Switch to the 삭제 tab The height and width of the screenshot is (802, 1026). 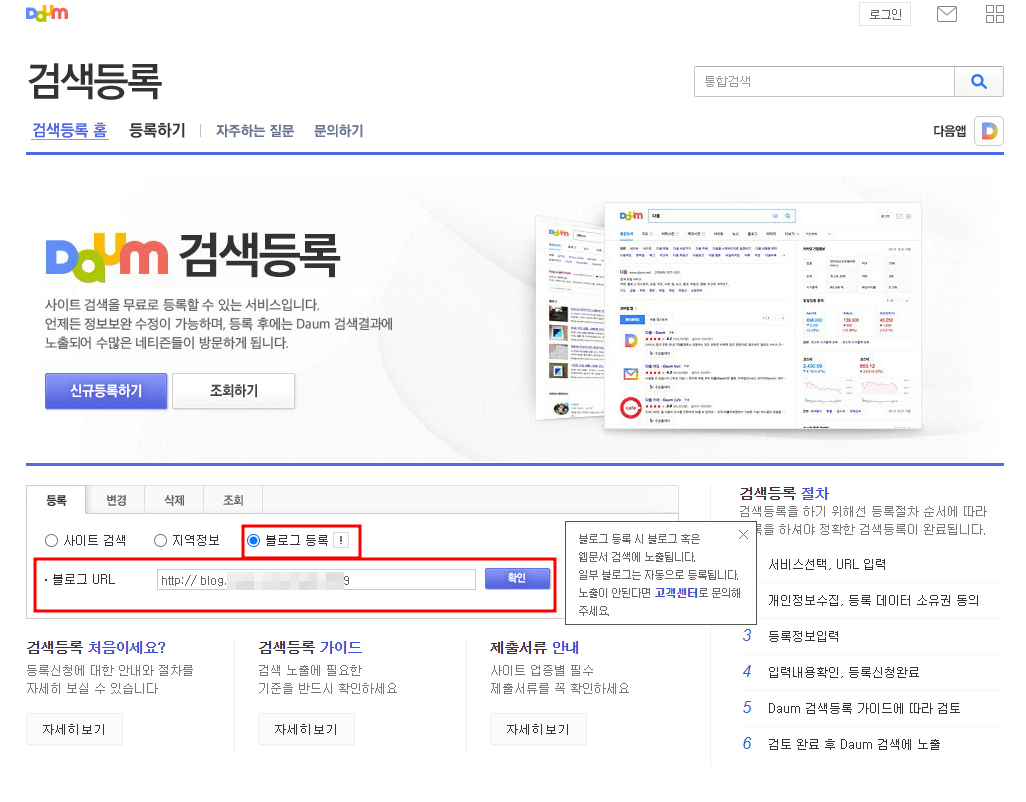[174, 500]
